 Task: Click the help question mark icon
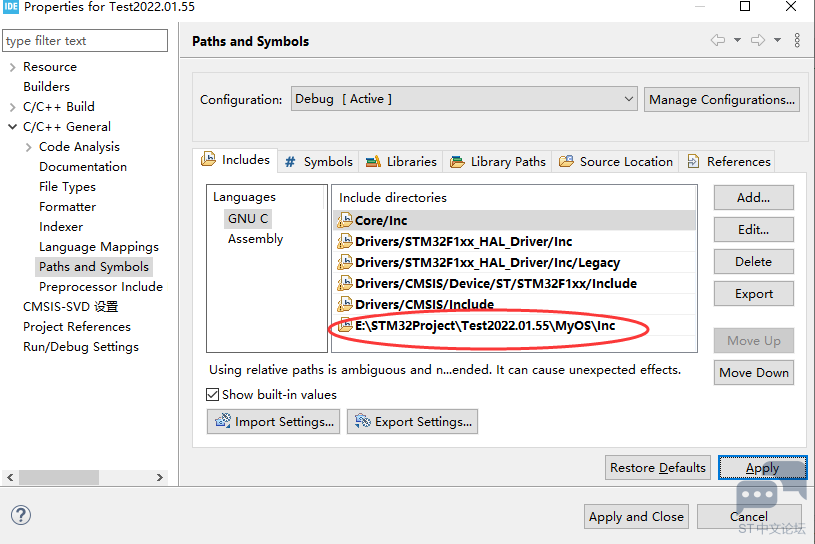[x=21, y=515]
